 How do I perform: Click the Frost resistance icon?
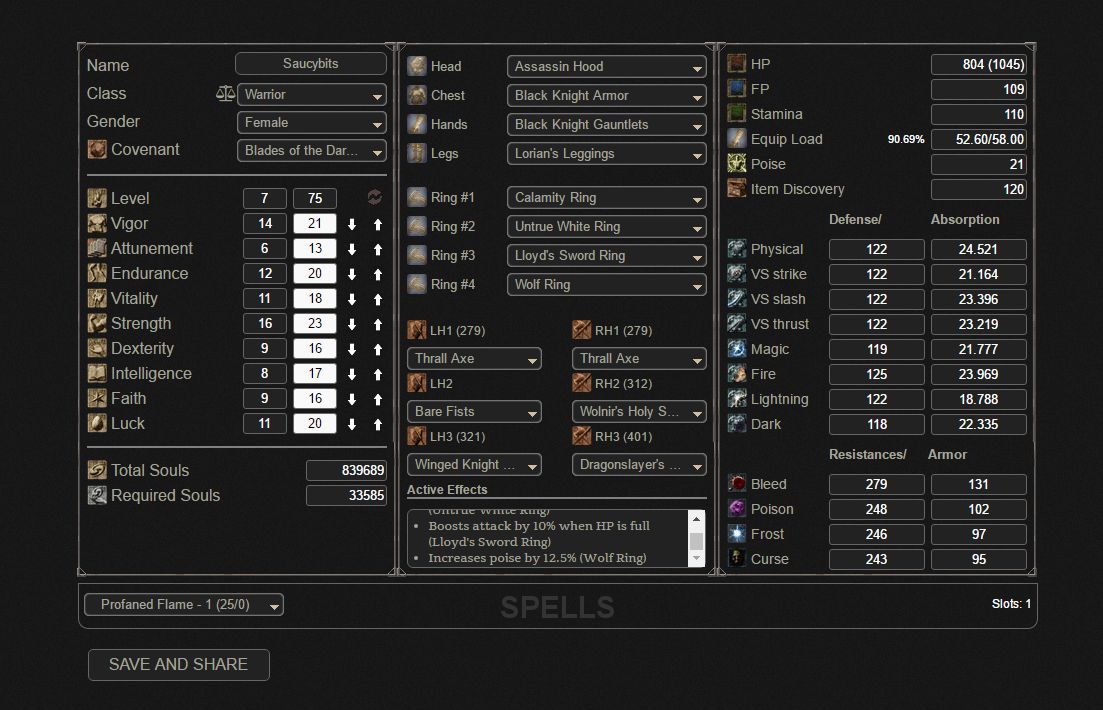pyautogui.click(x=737, y=533)
